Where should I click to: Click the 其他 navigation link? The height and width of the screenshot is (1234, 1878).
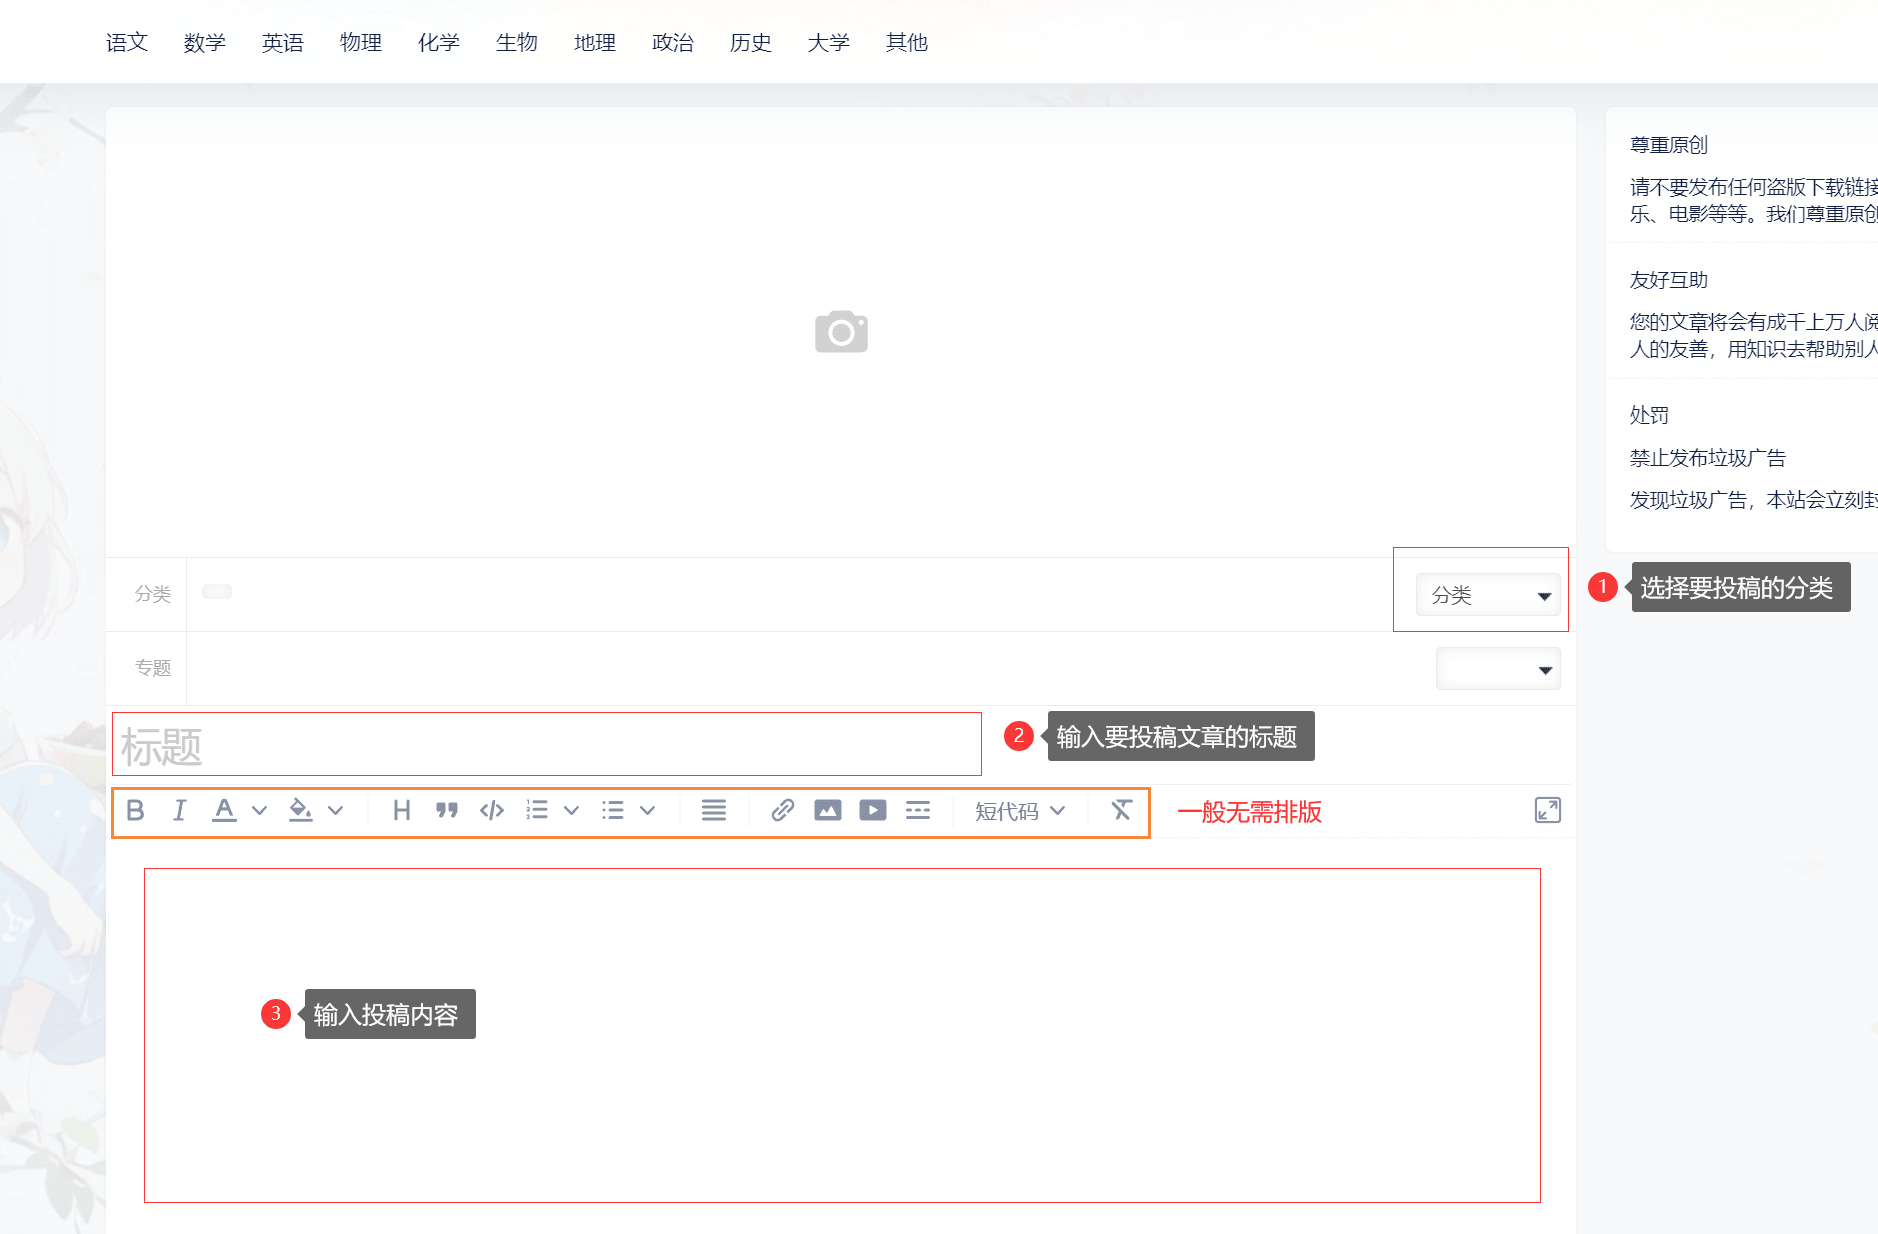(x=907, y=42)
